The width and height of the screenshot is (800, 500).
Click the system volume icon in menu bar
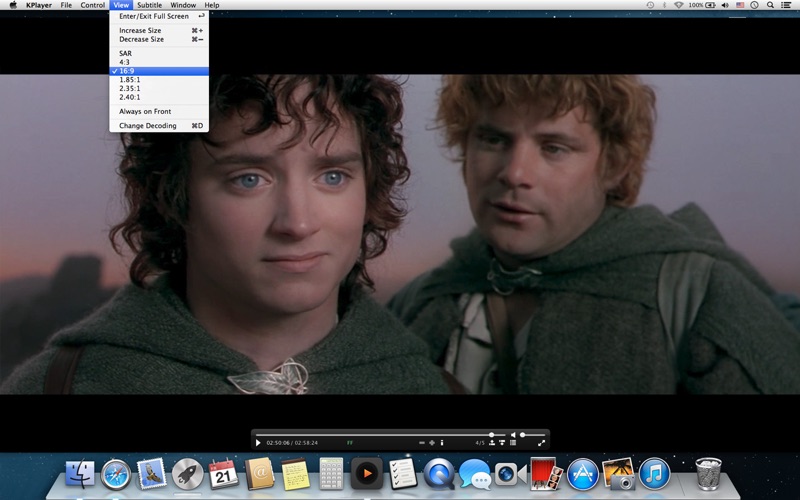725,5
